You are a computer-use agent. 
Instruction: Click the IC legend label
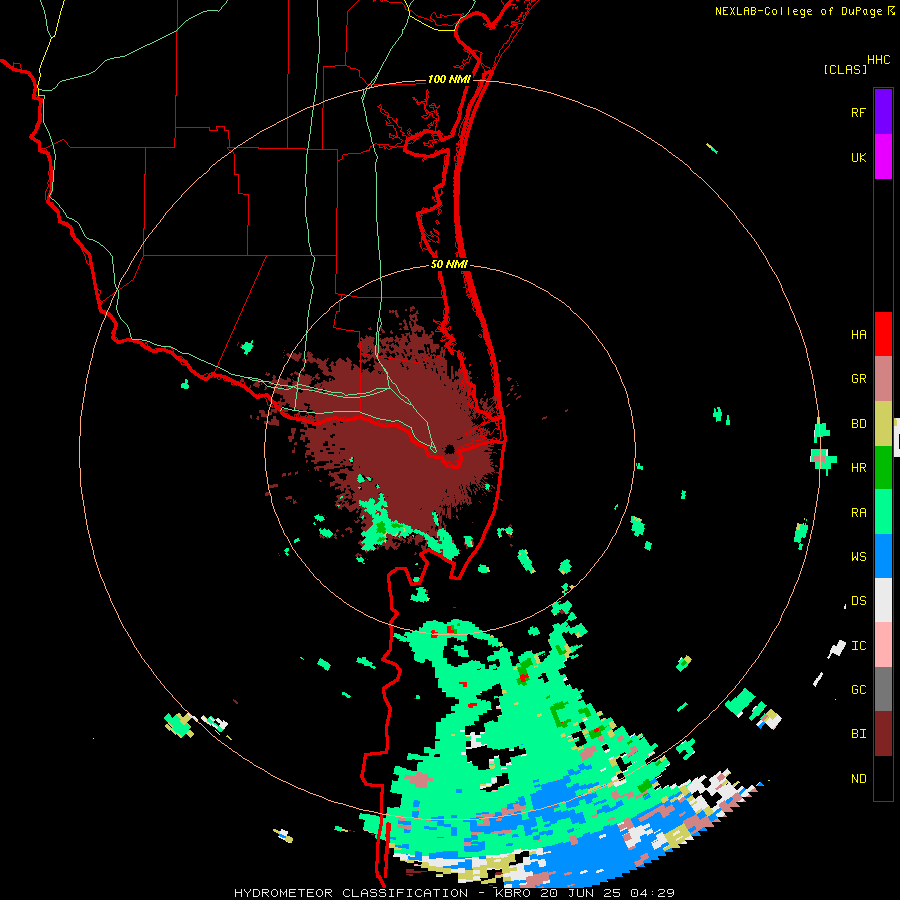pos(858,646)
